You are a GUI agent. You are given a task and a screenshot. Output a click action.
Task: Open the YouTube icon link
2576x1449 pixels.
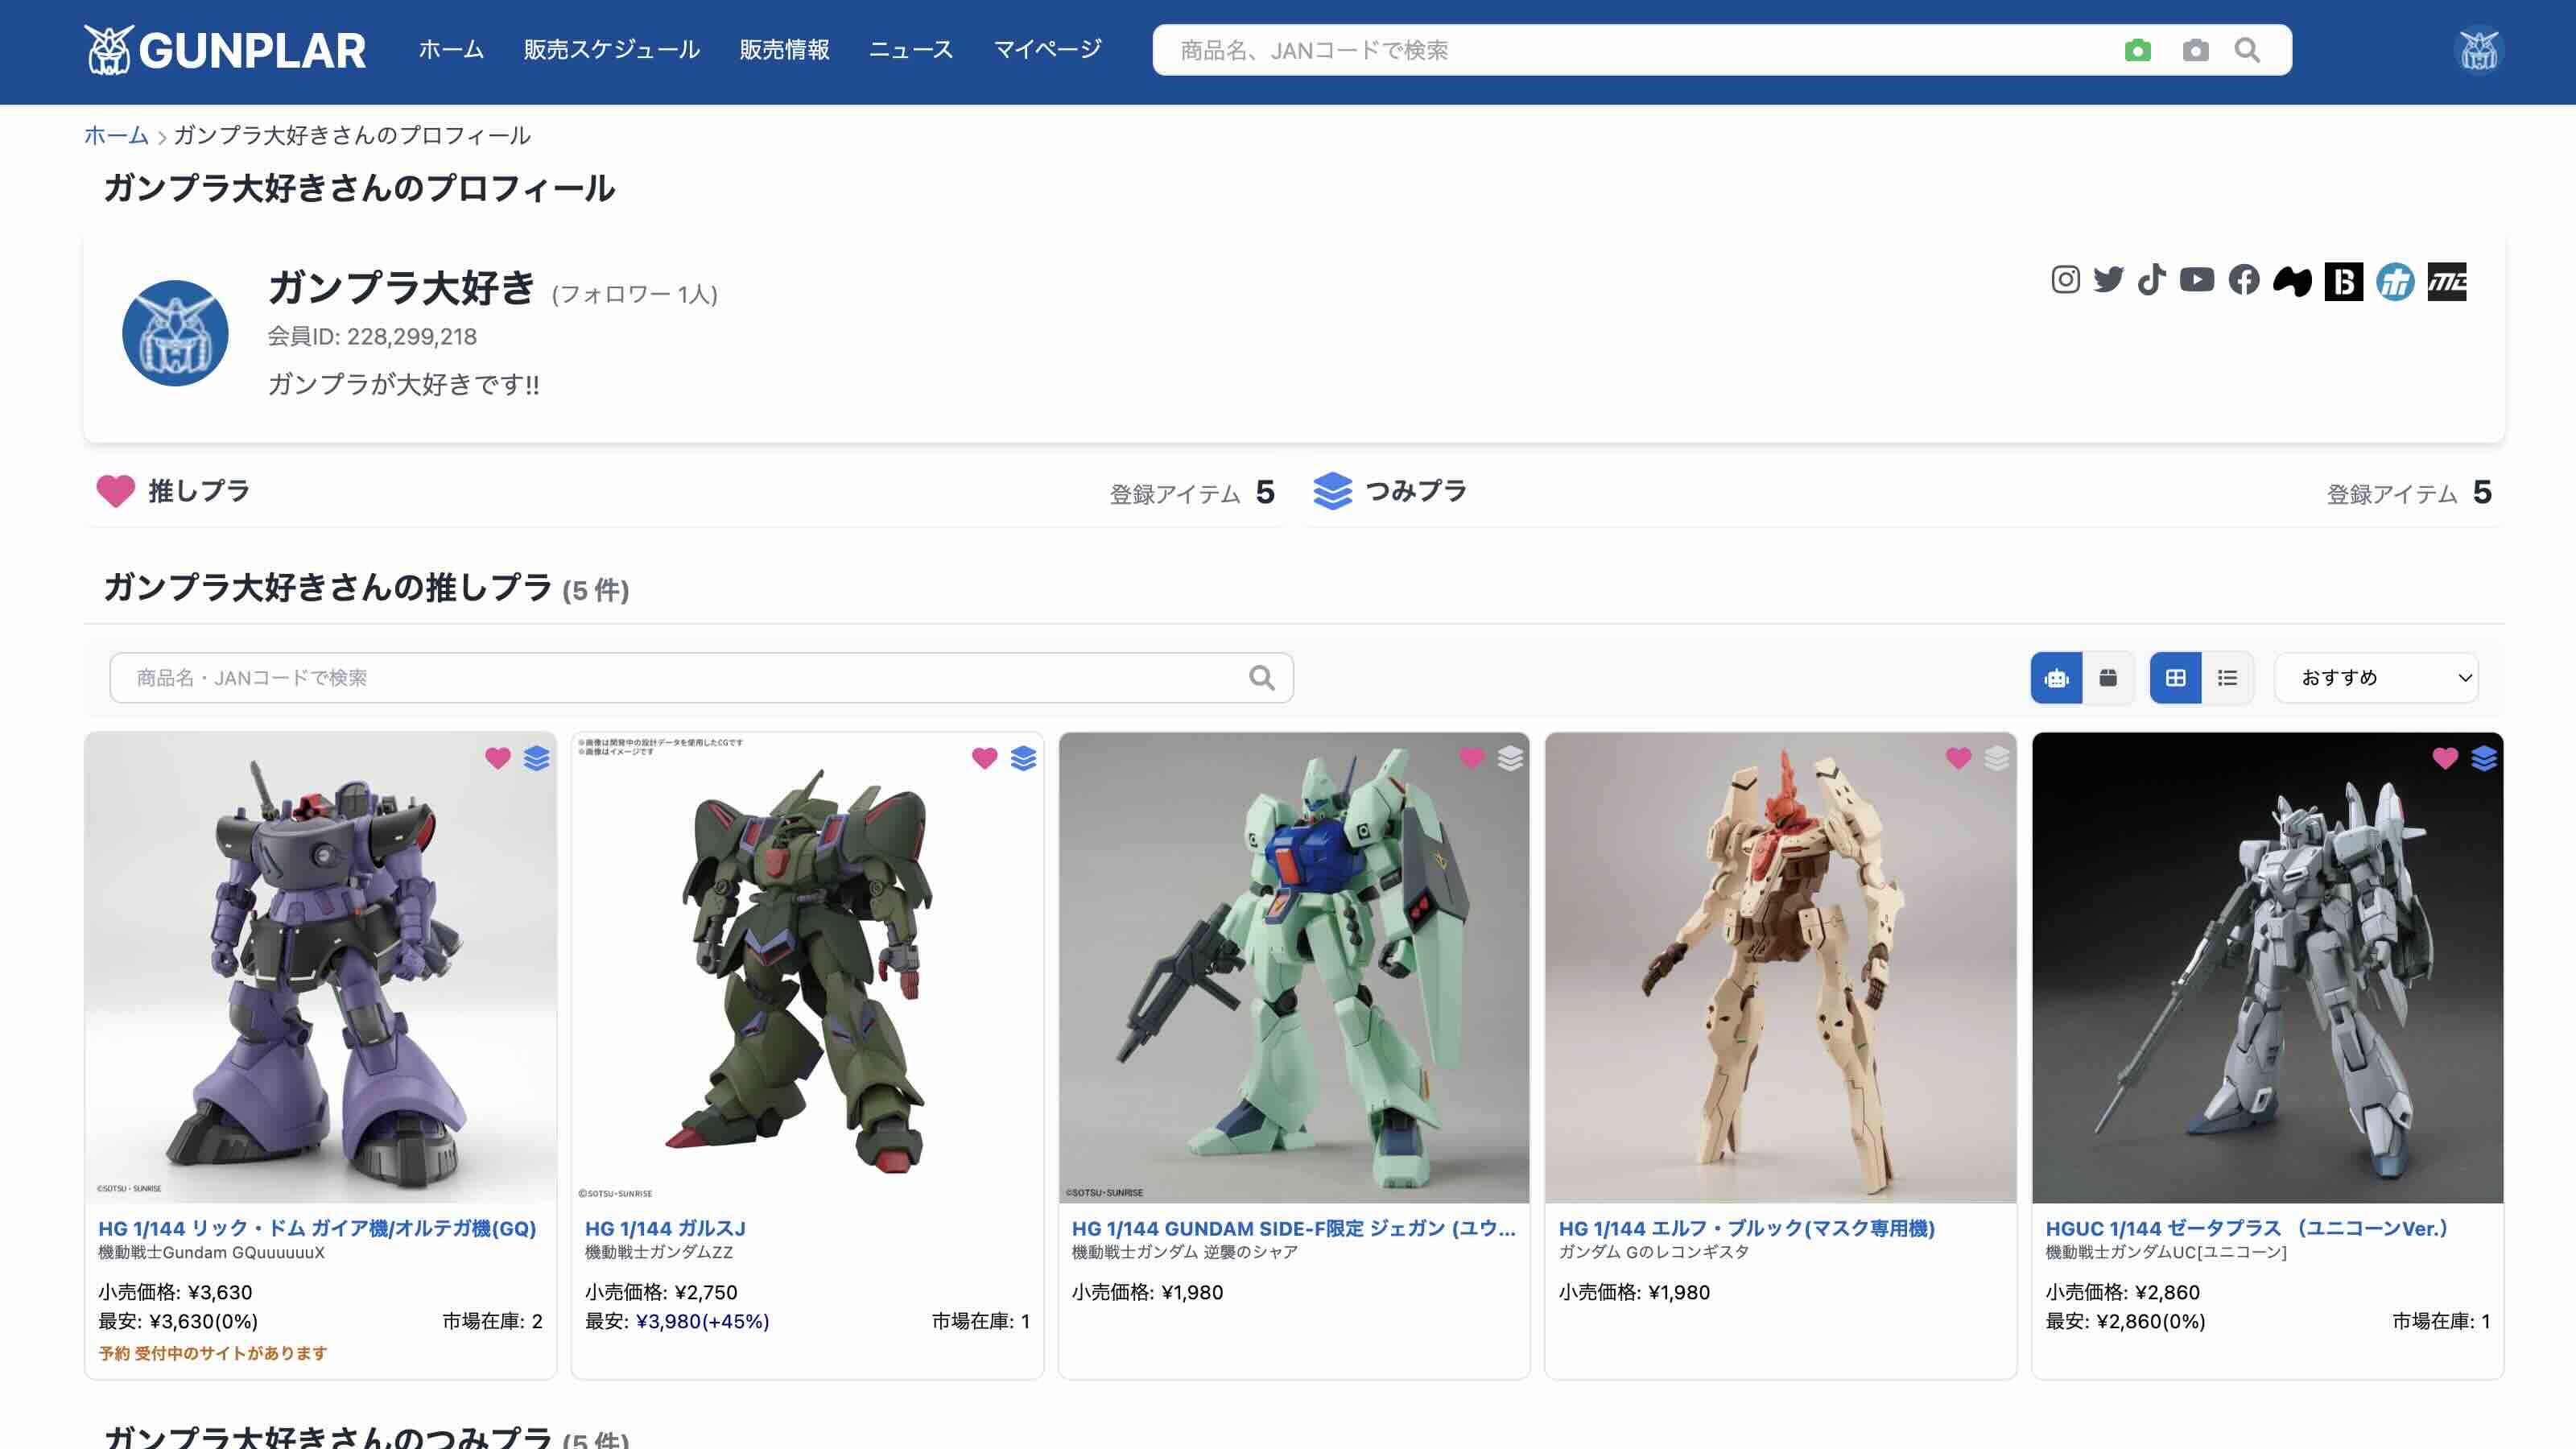point(2196,280)
